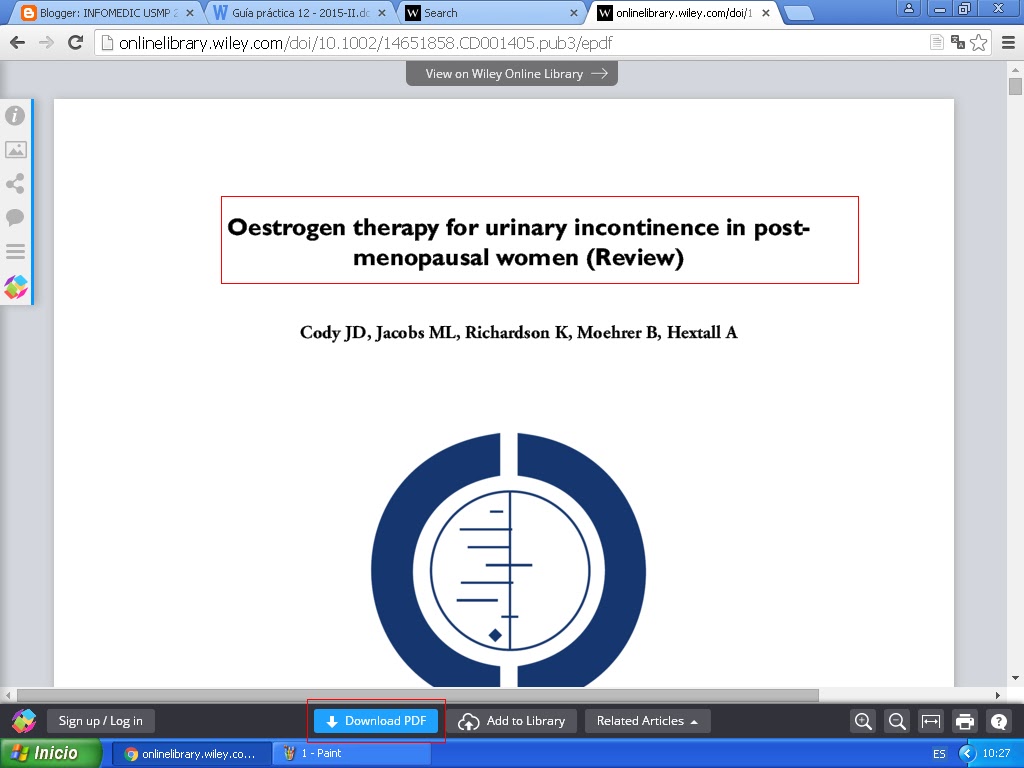Click the authors line Cody JD, Jacobs ML
This screenshot has height=768, width=1024.
(519, 332)
